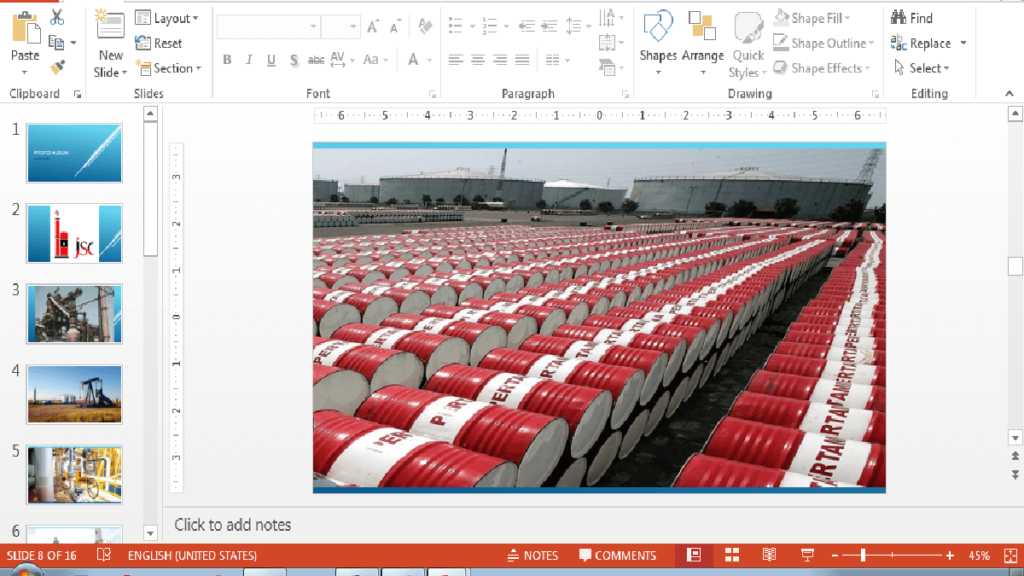Open the Layout dropdown

pos(167,18)
